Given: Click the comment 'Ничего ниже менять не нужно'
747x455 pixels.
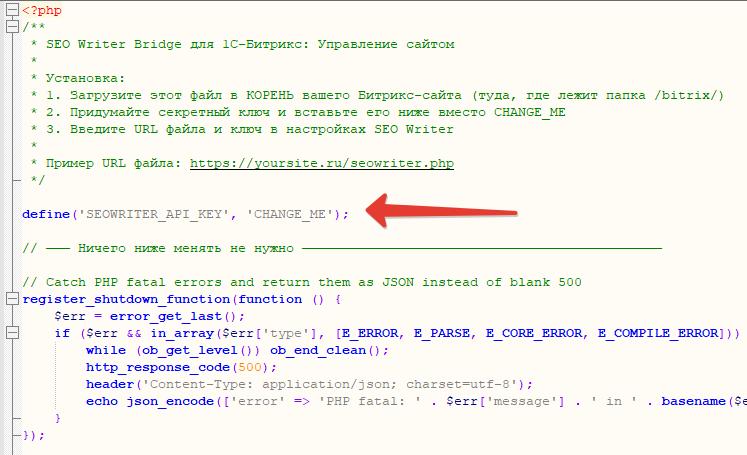Looking at the screenshot, I should pos(186,248).
